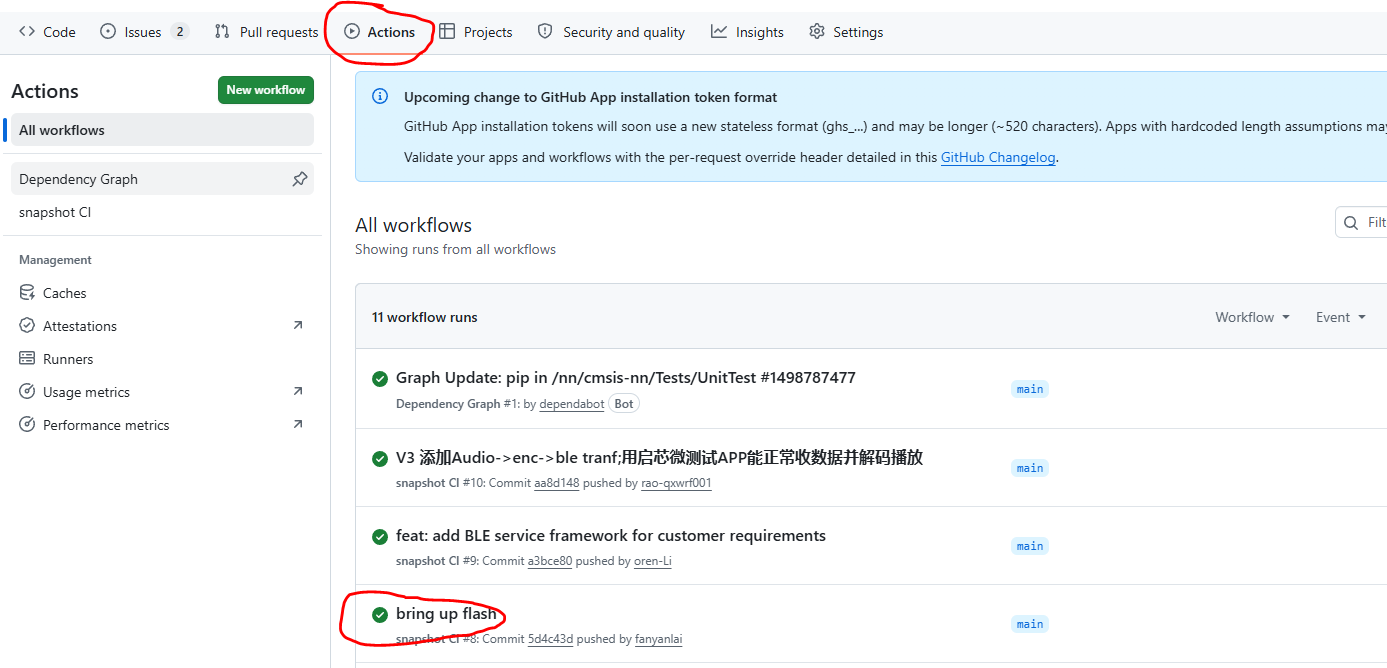Click success status icon for Graph Update run
The width and height of the screenshot is (1387, 668).
[380, 379]
